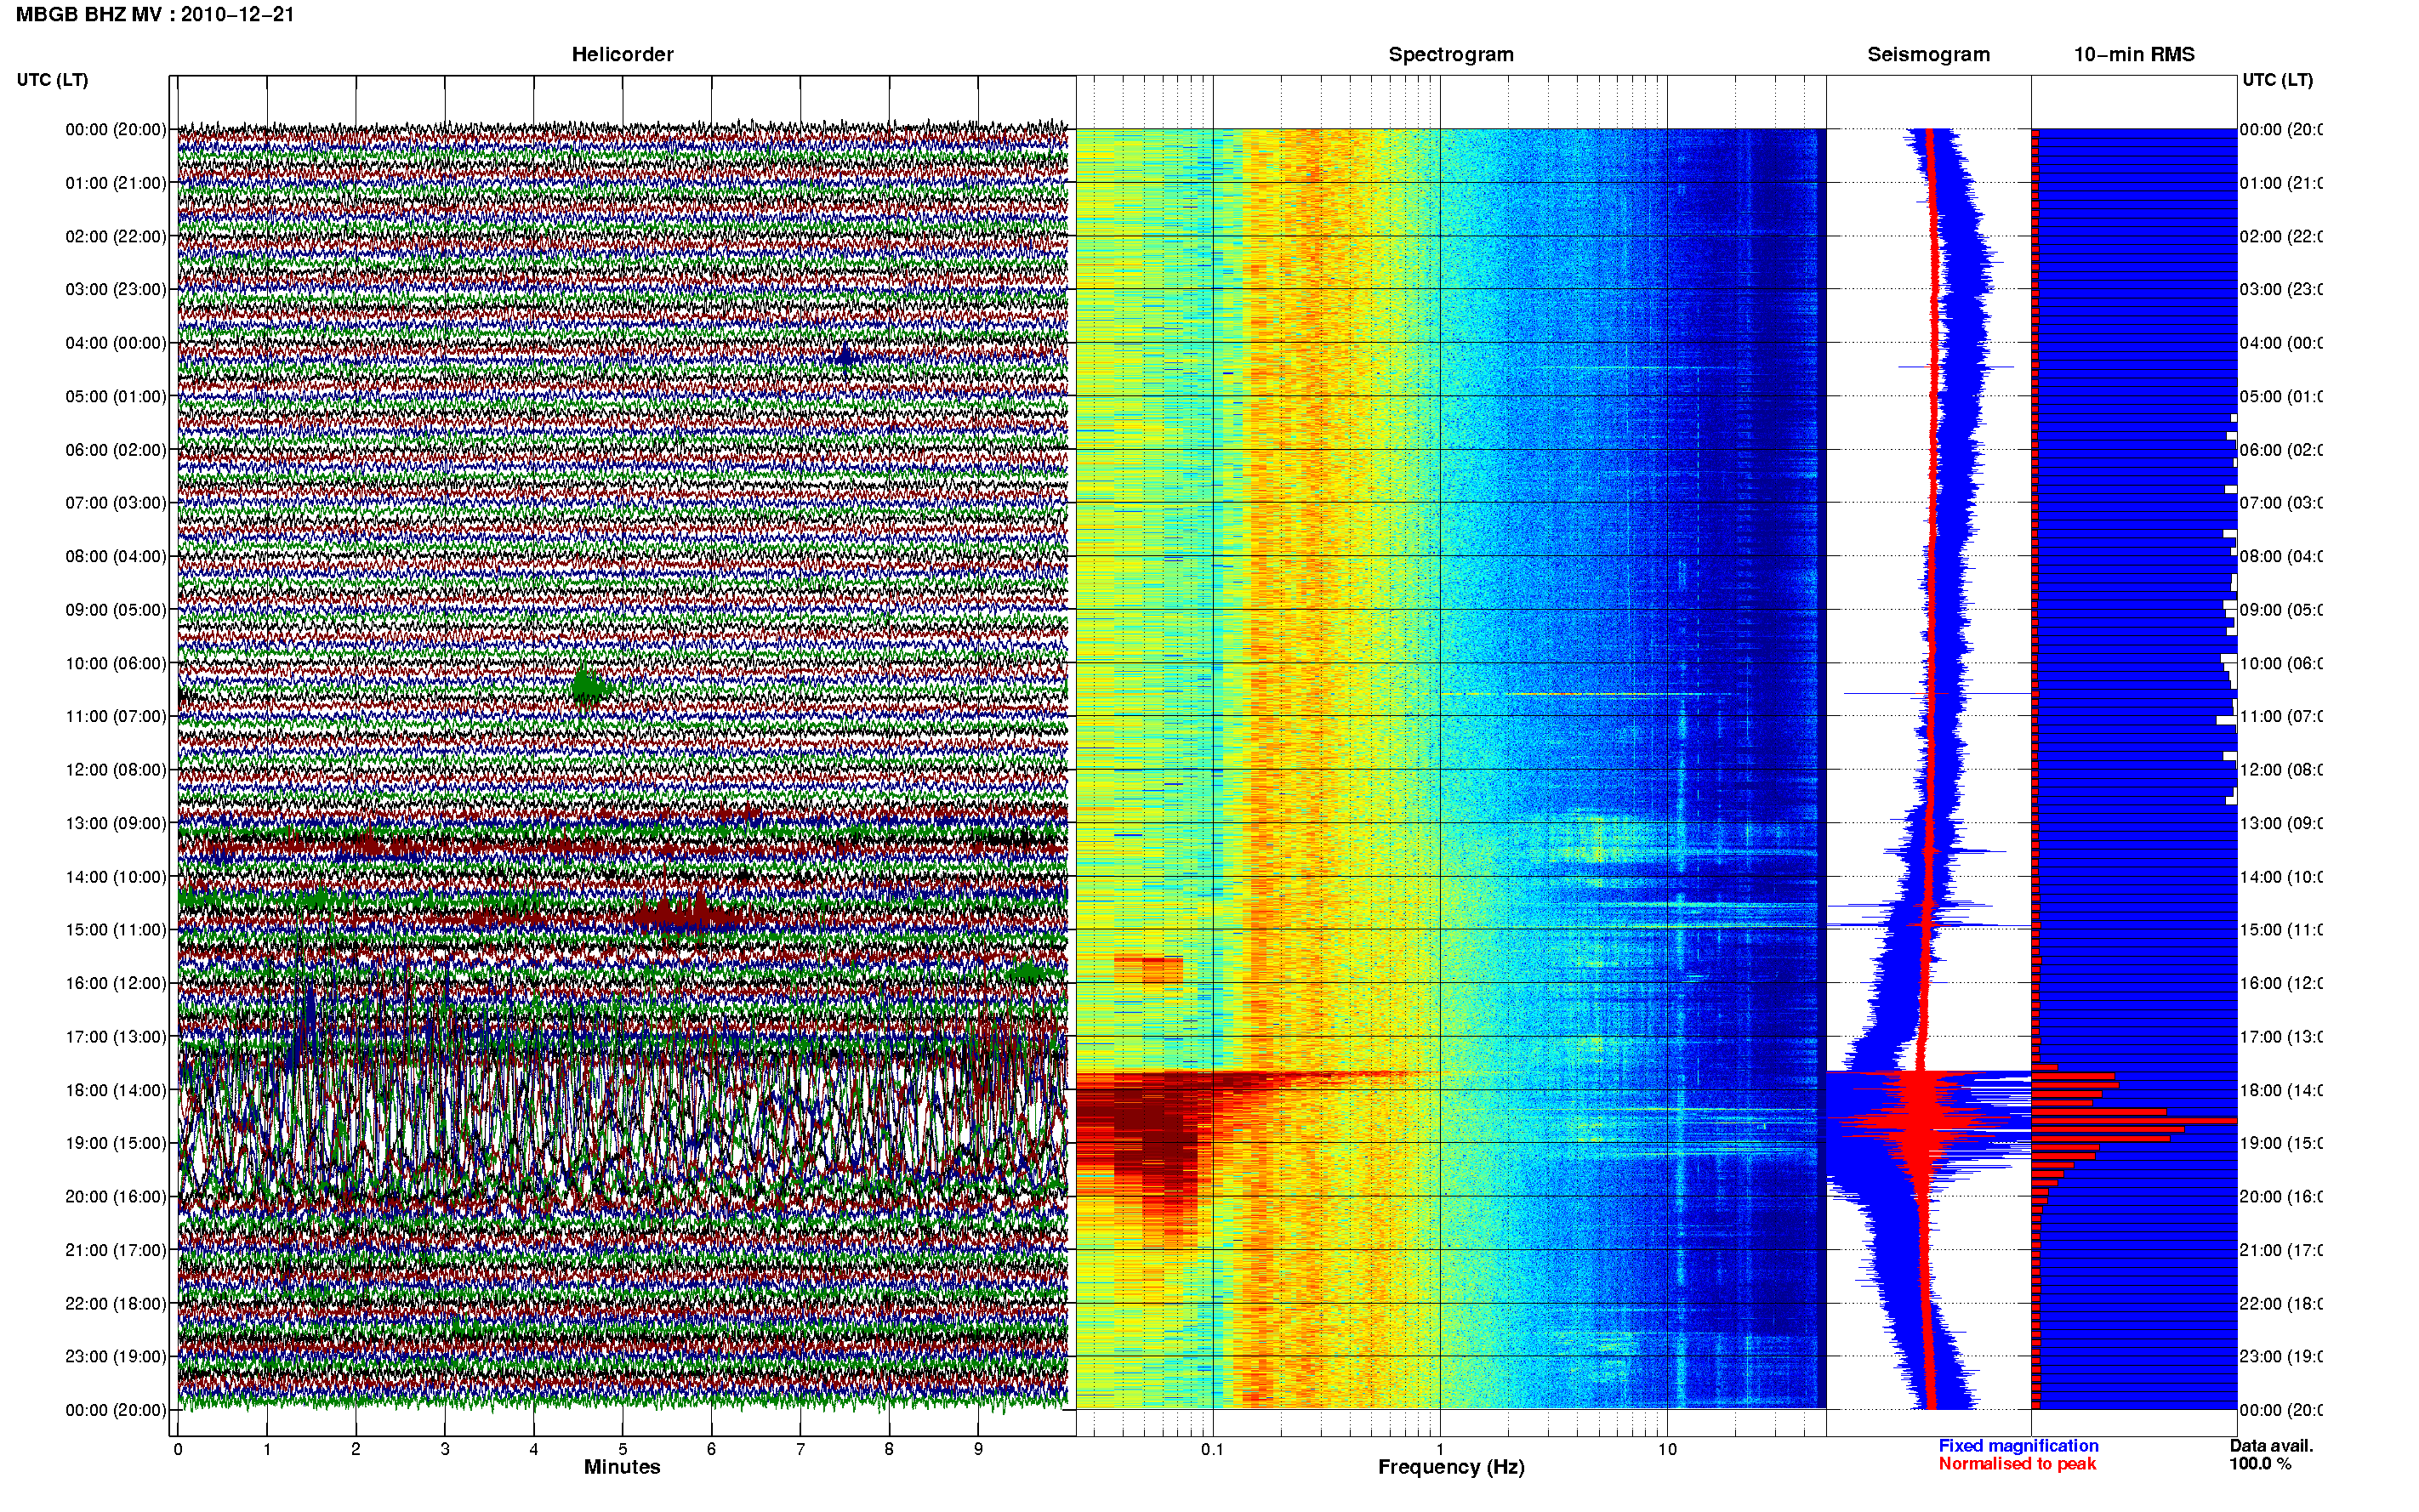The image size is (2419, 1512).
Task: Click the left time label '14:00 (10:00)'
Action: point(116,877)
